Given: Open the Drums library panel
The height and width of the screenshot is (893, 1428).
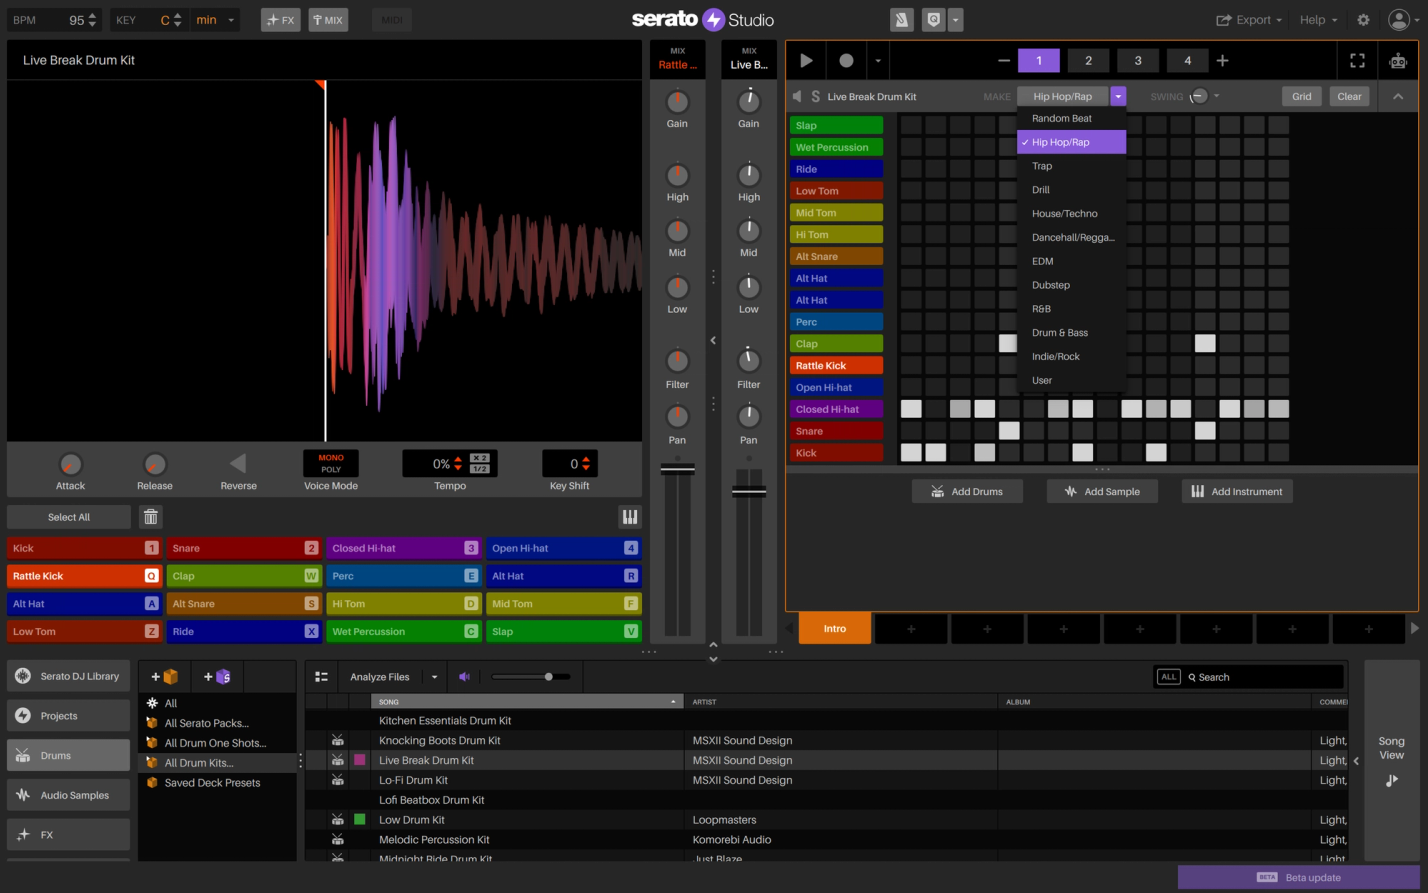Looking at the screenshot, I should click(67, 755).
